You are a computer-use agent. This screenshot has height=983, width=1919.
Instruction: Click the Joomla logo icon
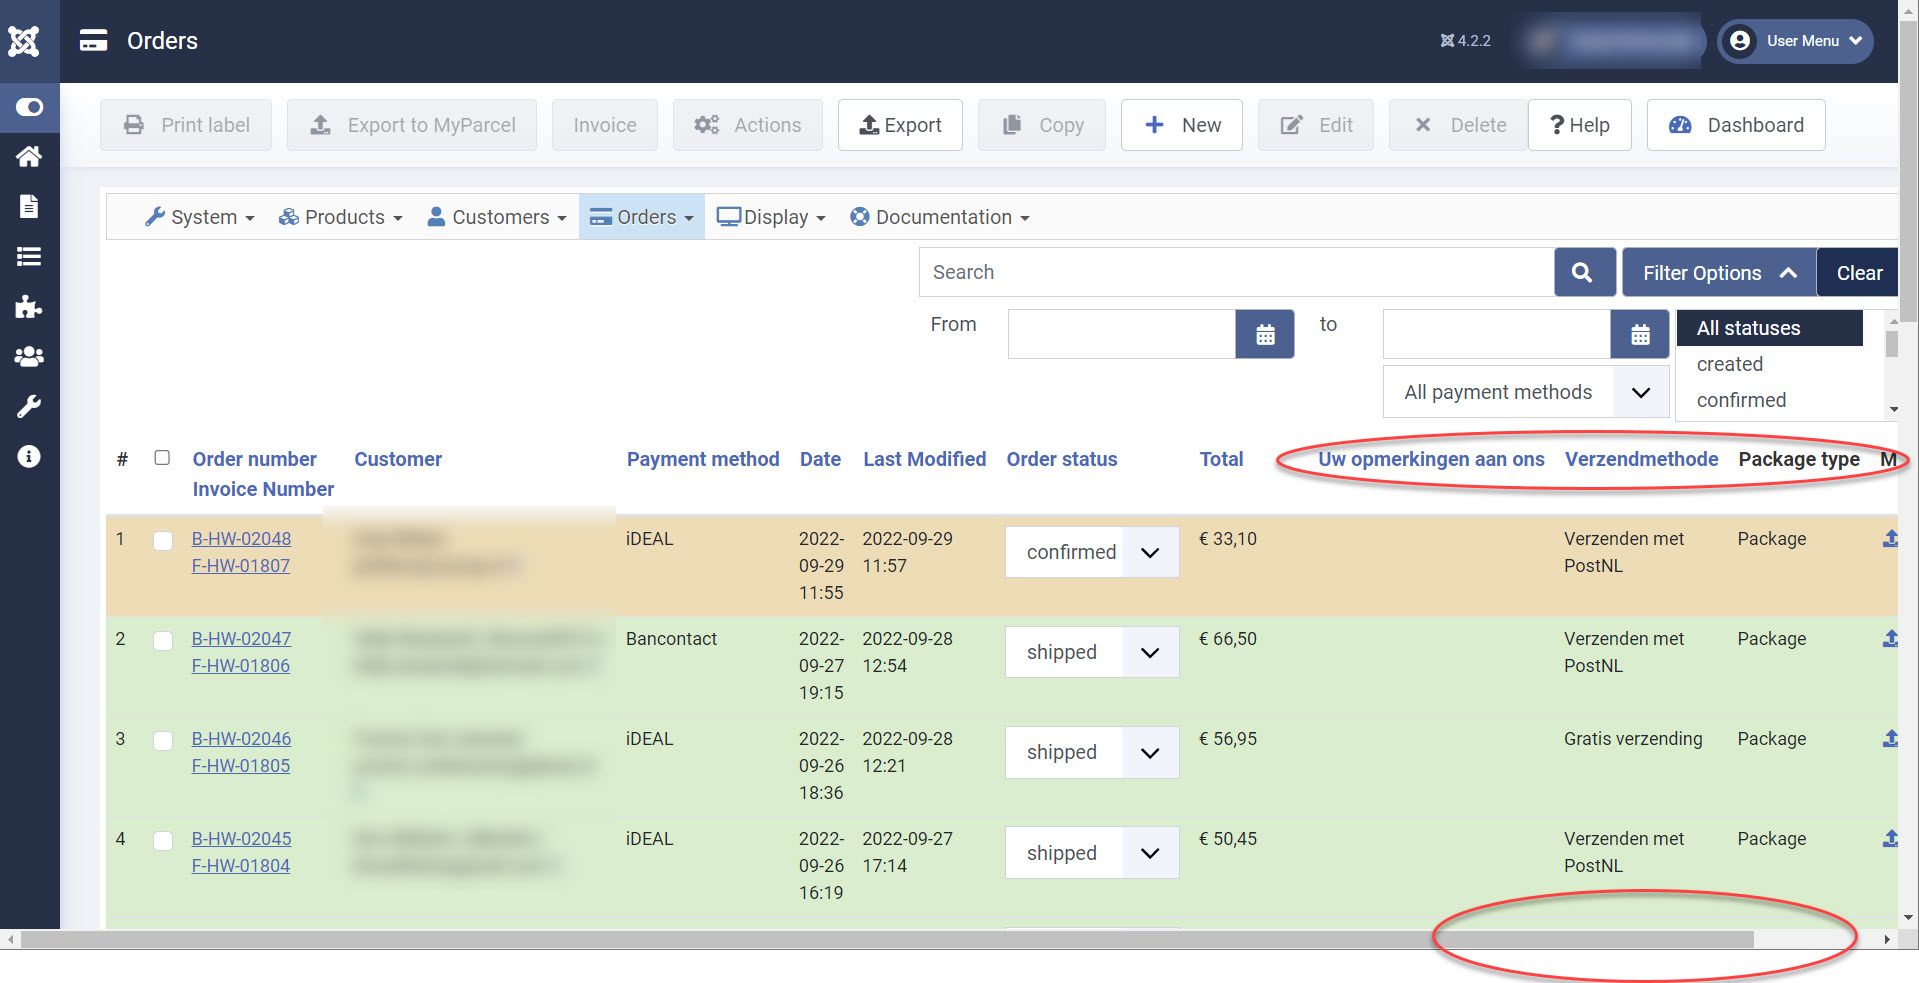(24, 41)
